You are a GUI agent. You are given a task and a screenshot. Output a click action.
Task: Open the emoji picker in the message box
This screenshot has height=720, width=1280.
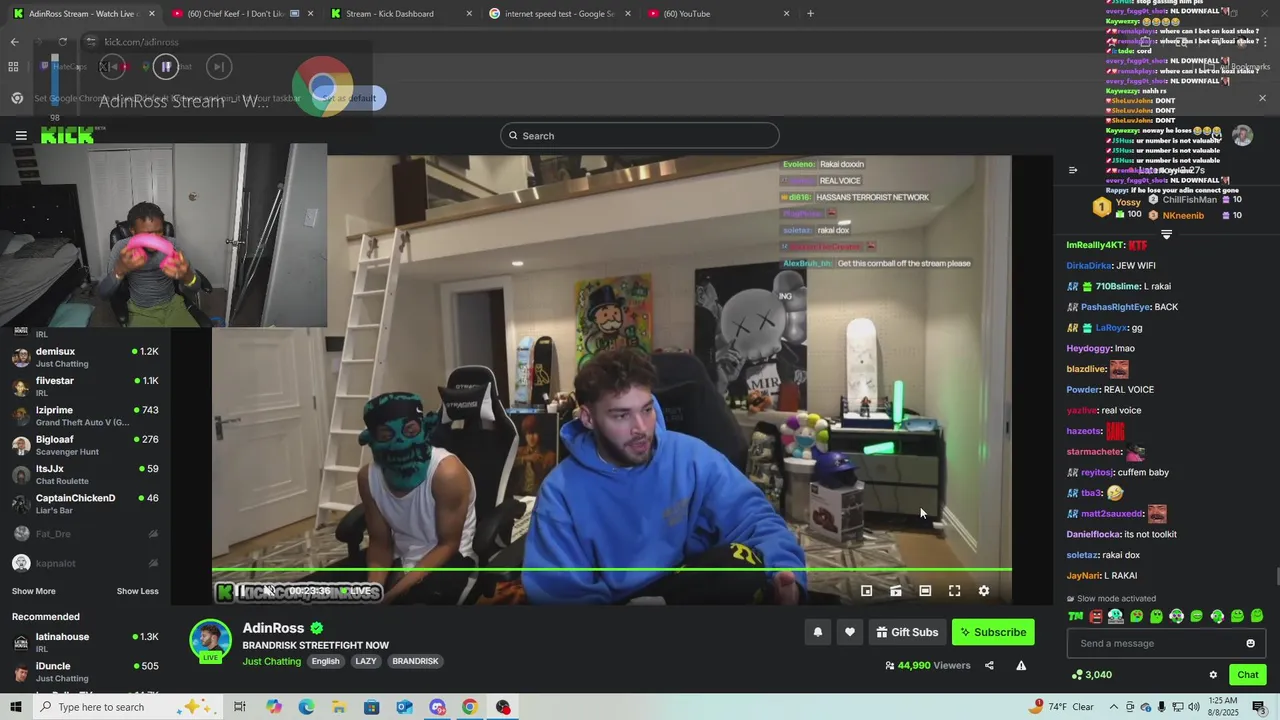point(1250,643)
